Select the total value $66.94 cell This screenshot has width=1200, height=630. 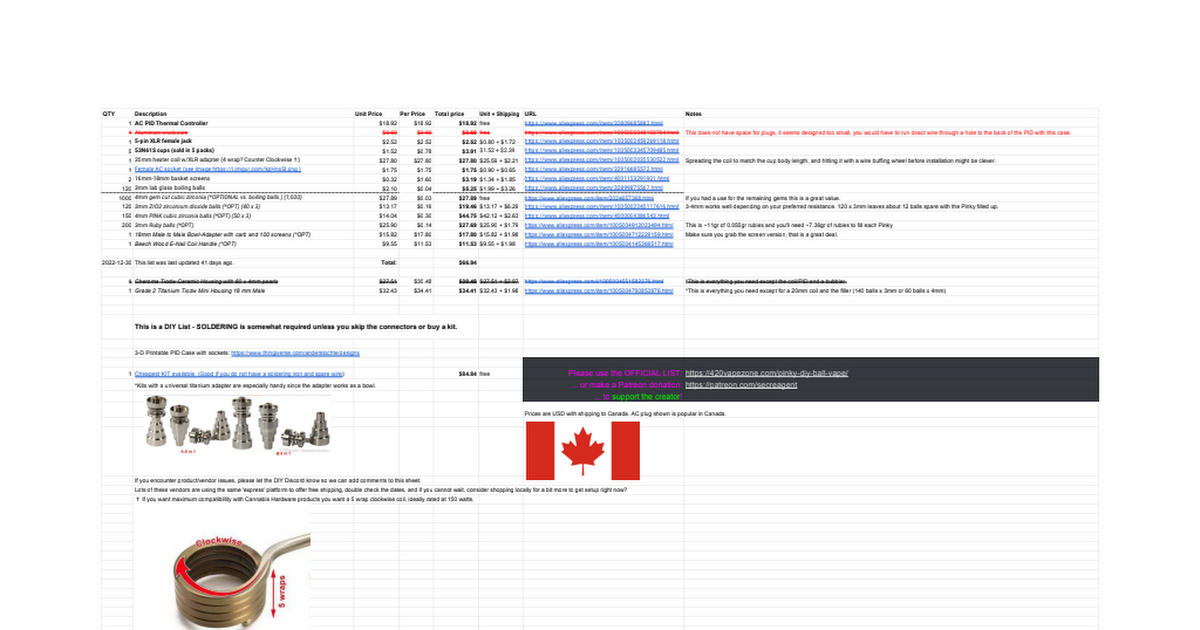coord(466,262)
